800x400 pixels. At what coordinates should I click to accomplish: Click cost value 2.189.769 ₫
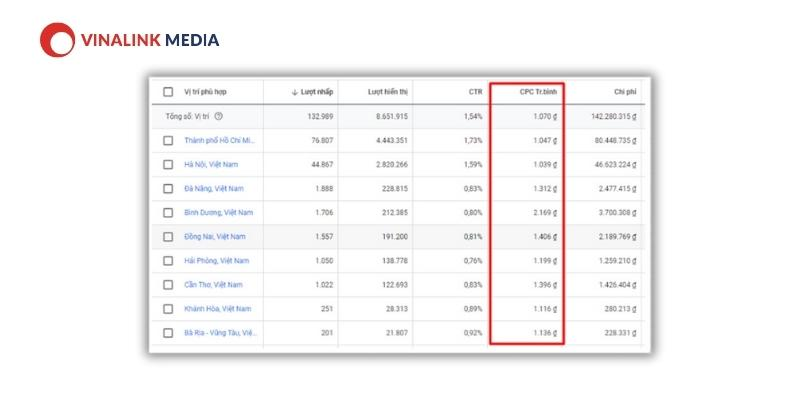coord(618,236)
